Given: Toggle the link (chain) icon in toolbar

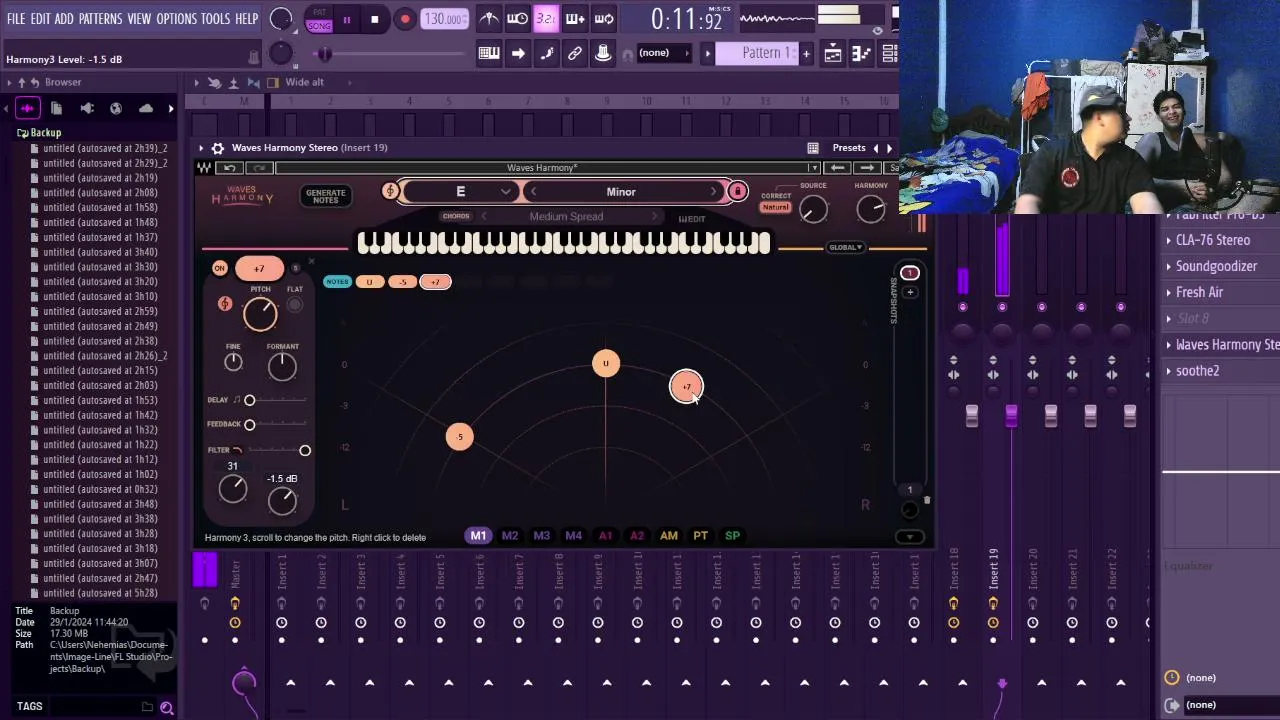Looking at the screenshot, I should click(x=575, y=54).
